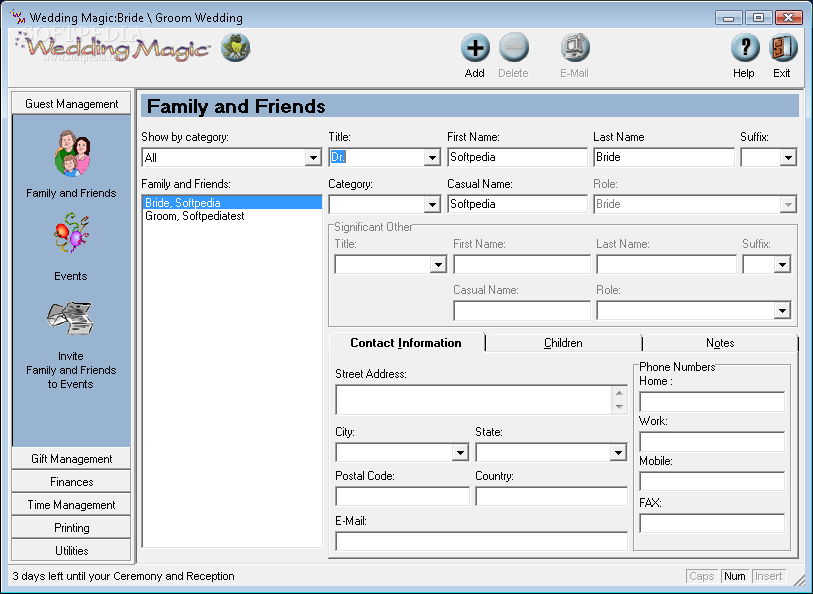813x594 pixels.
Task: Click the Street Address text box
Action: point(474,400)
